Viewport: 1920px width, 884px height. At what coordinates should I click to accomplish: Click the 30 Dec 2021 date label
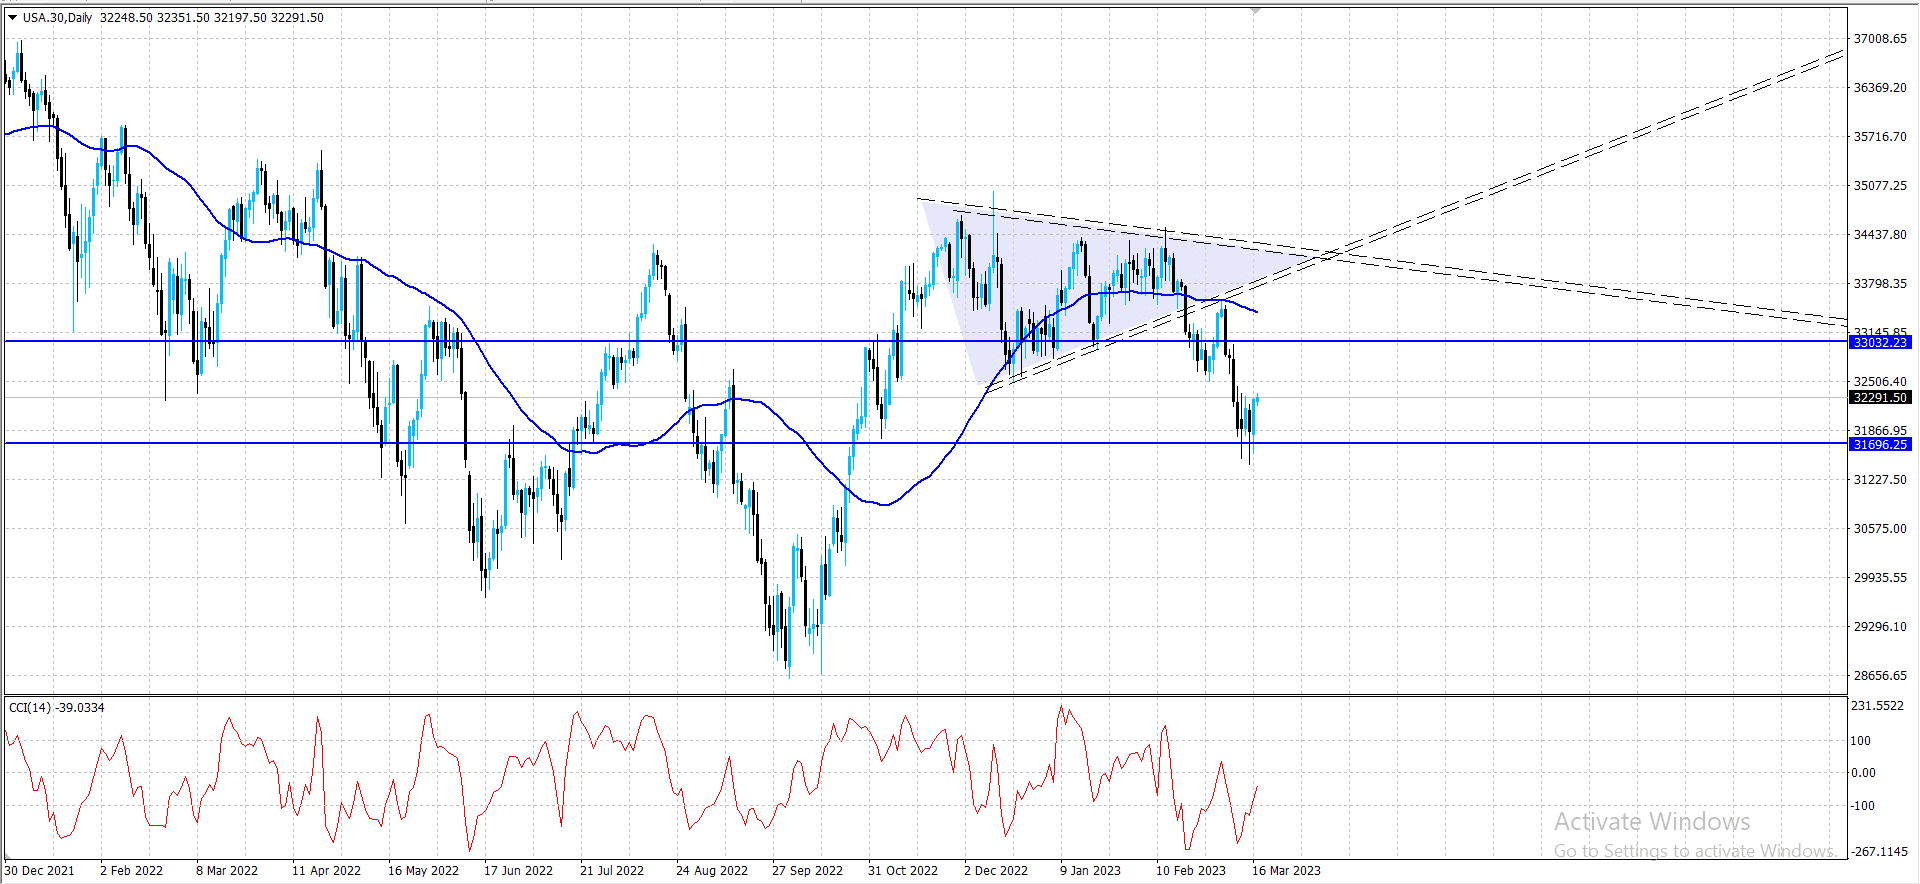pyautogui.click(x=39, y=871)
